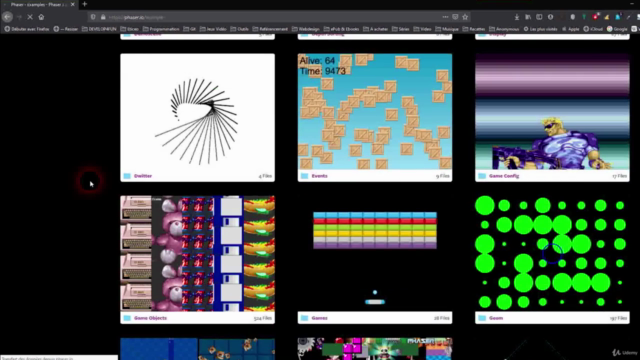Open the Dwitter folder link
This screenshot has width=640, height=360.
143,176
